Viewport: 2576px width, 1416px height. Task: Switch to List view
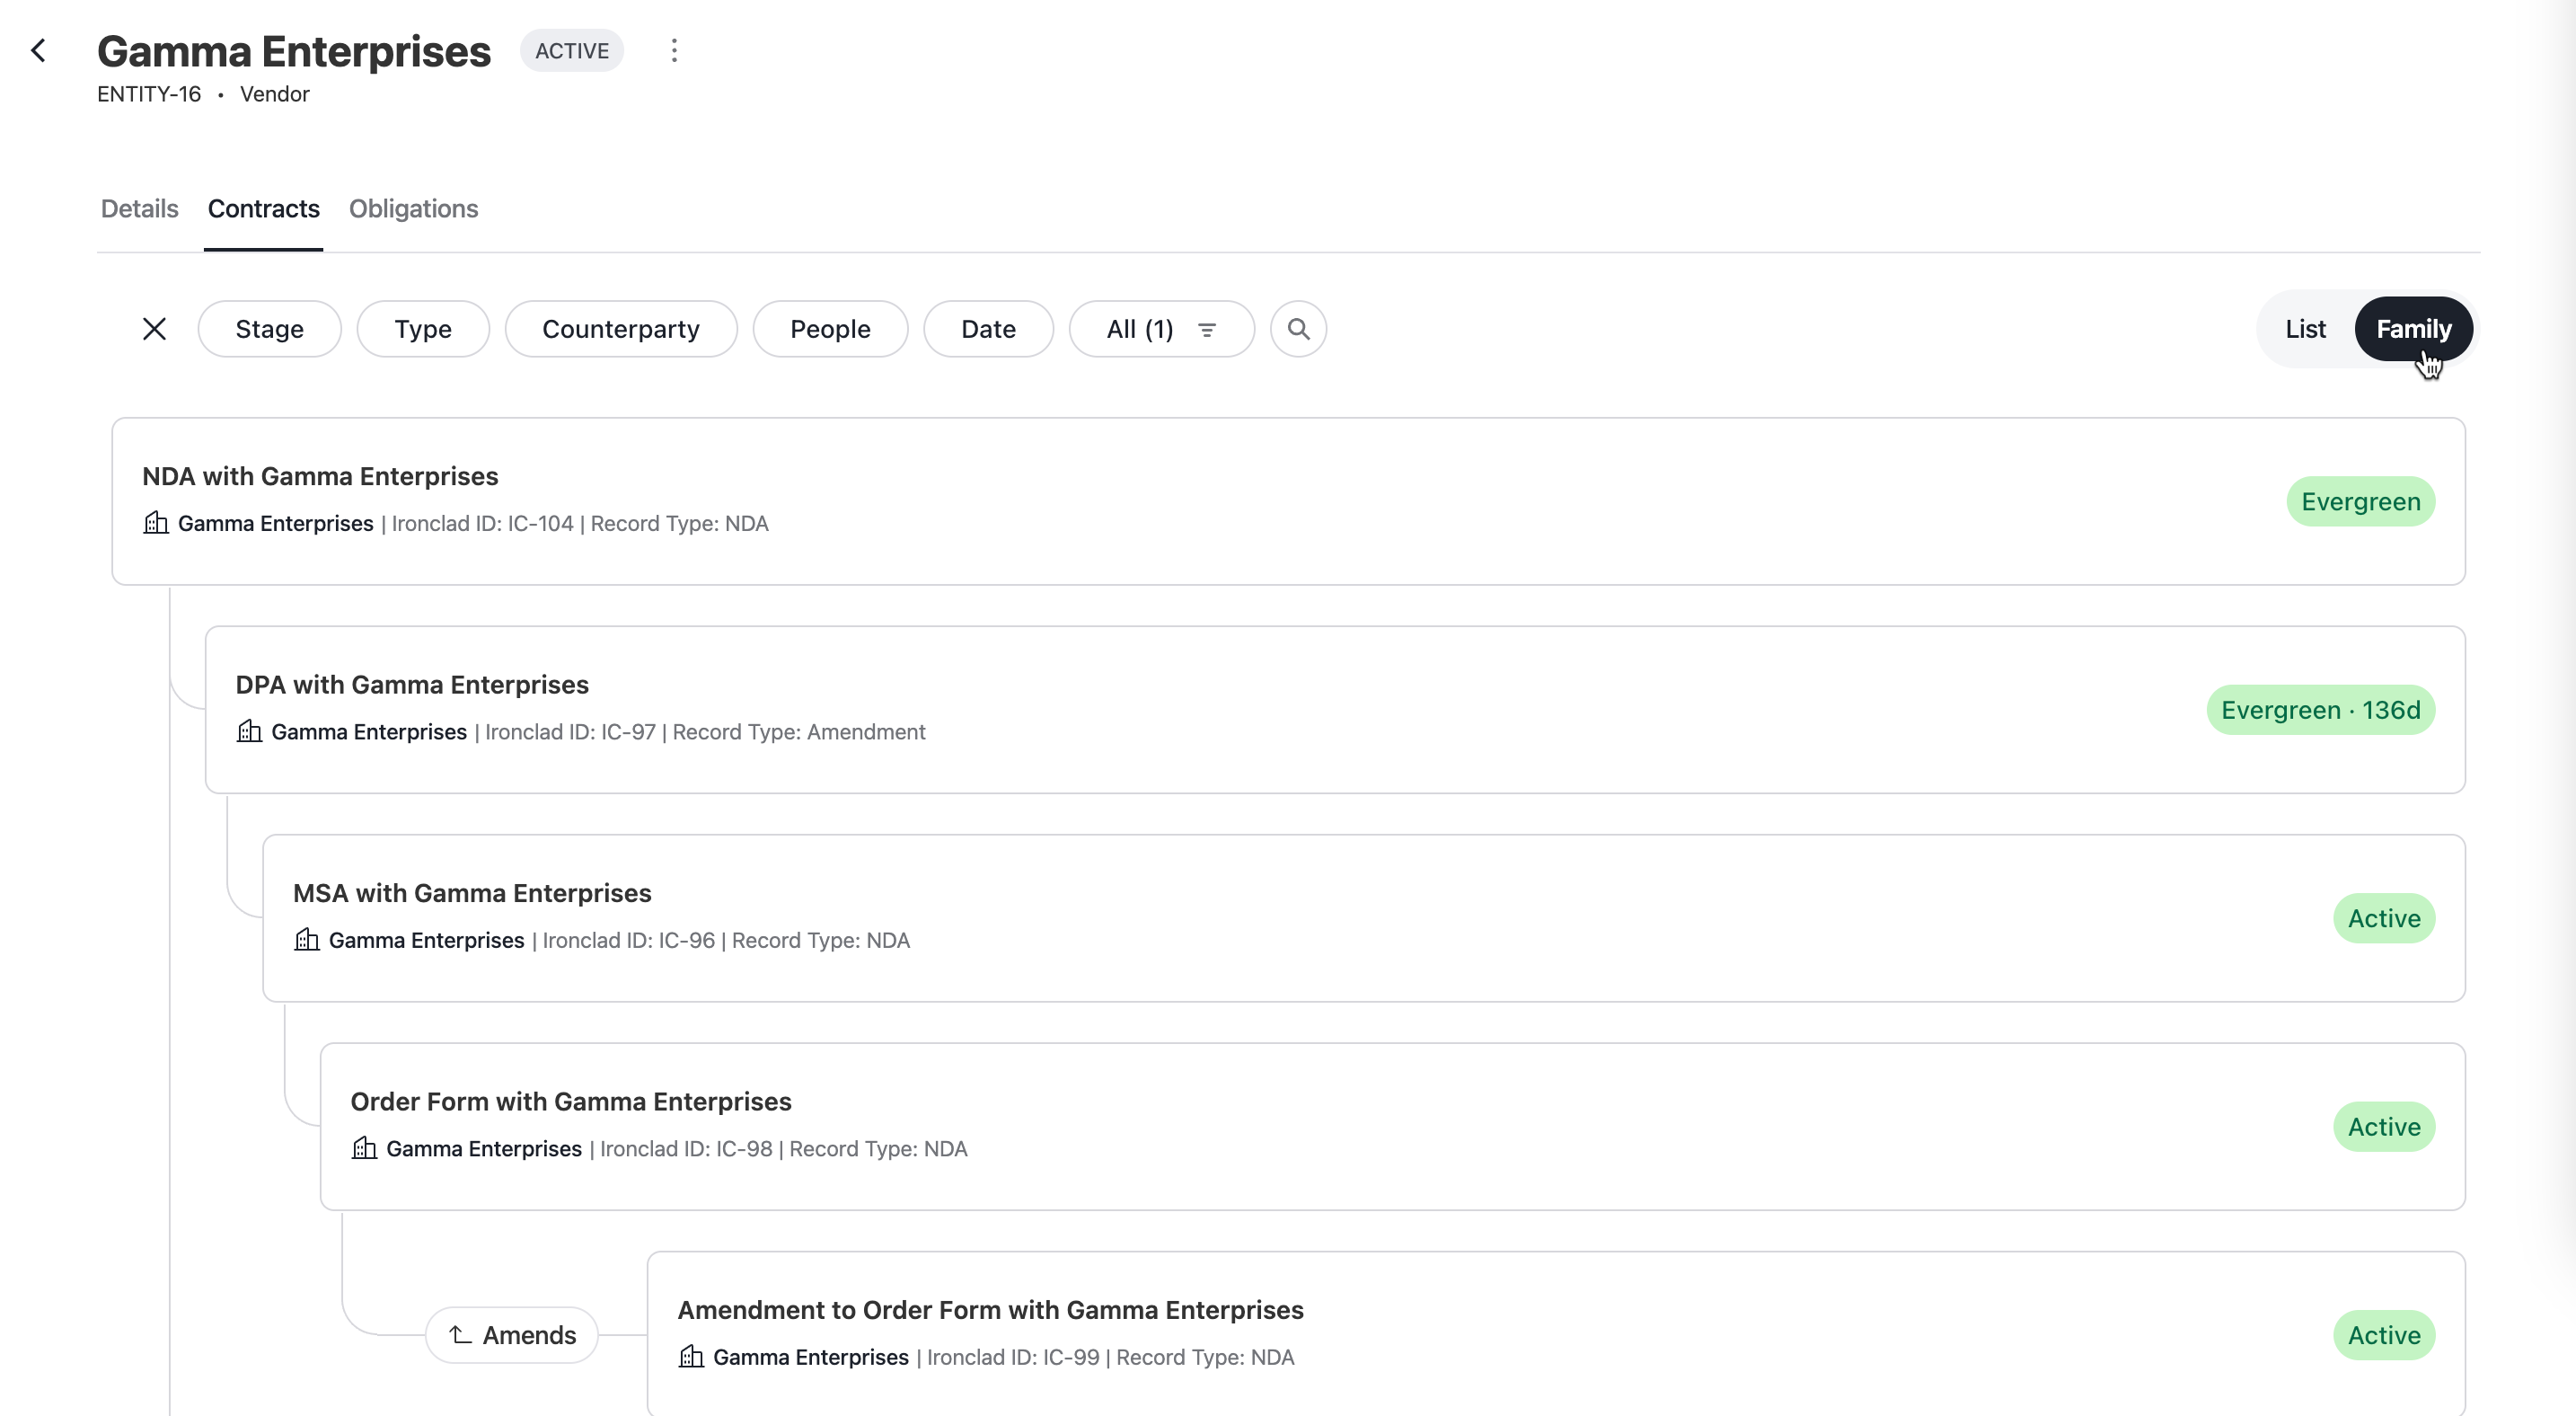[2304, 329]
